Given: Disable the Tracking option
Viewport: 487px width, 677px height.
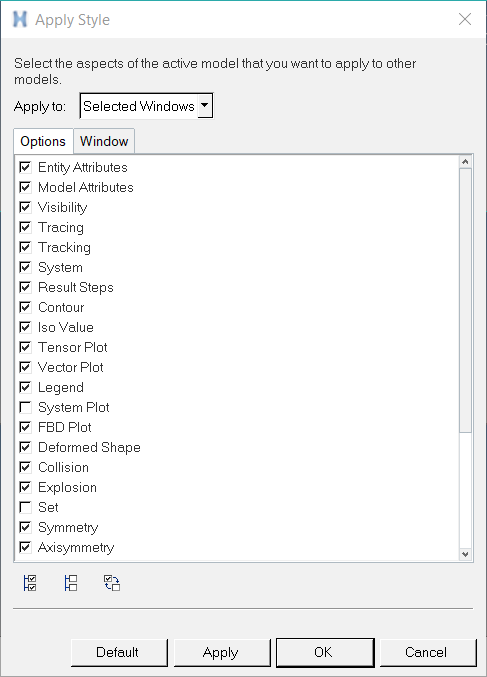Looking at the screenshot, I should (x=25, y=247).
